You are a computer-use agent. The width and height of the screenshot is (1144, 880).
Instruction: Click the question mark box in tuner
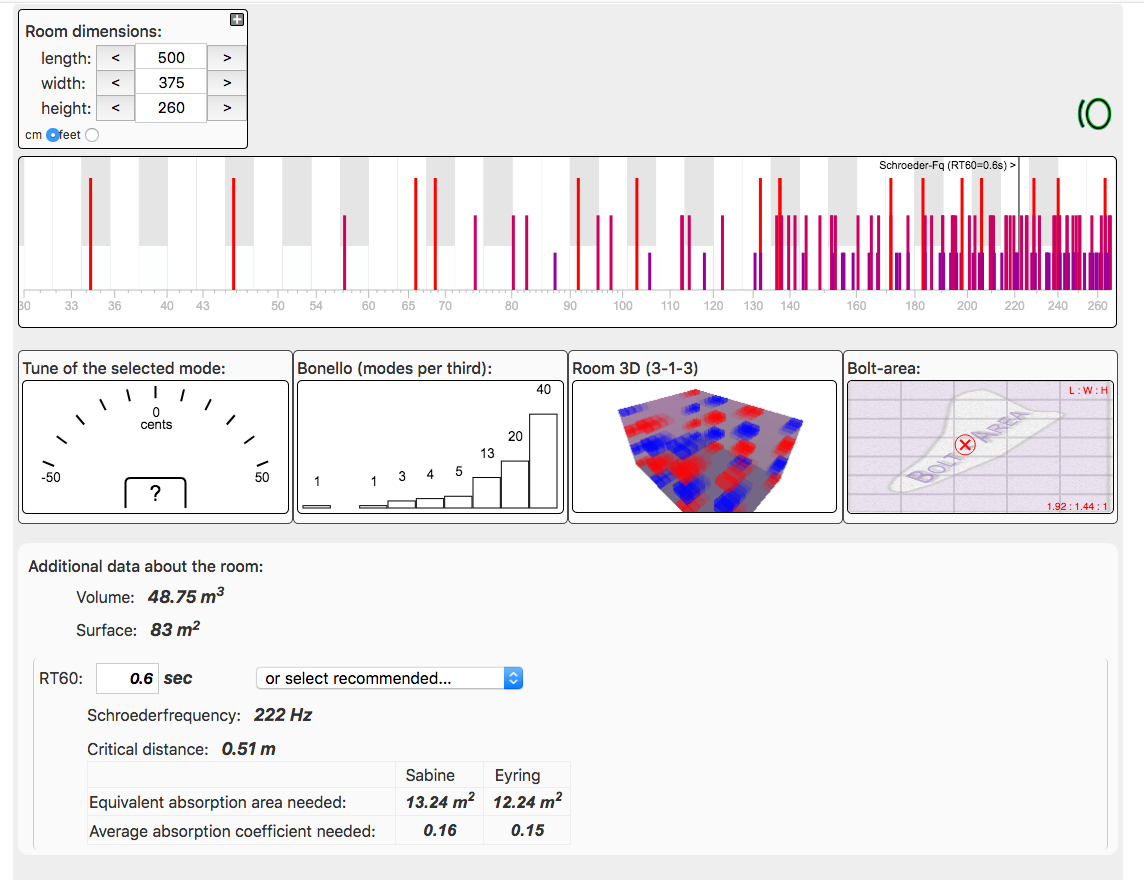(x=155, y=493)
